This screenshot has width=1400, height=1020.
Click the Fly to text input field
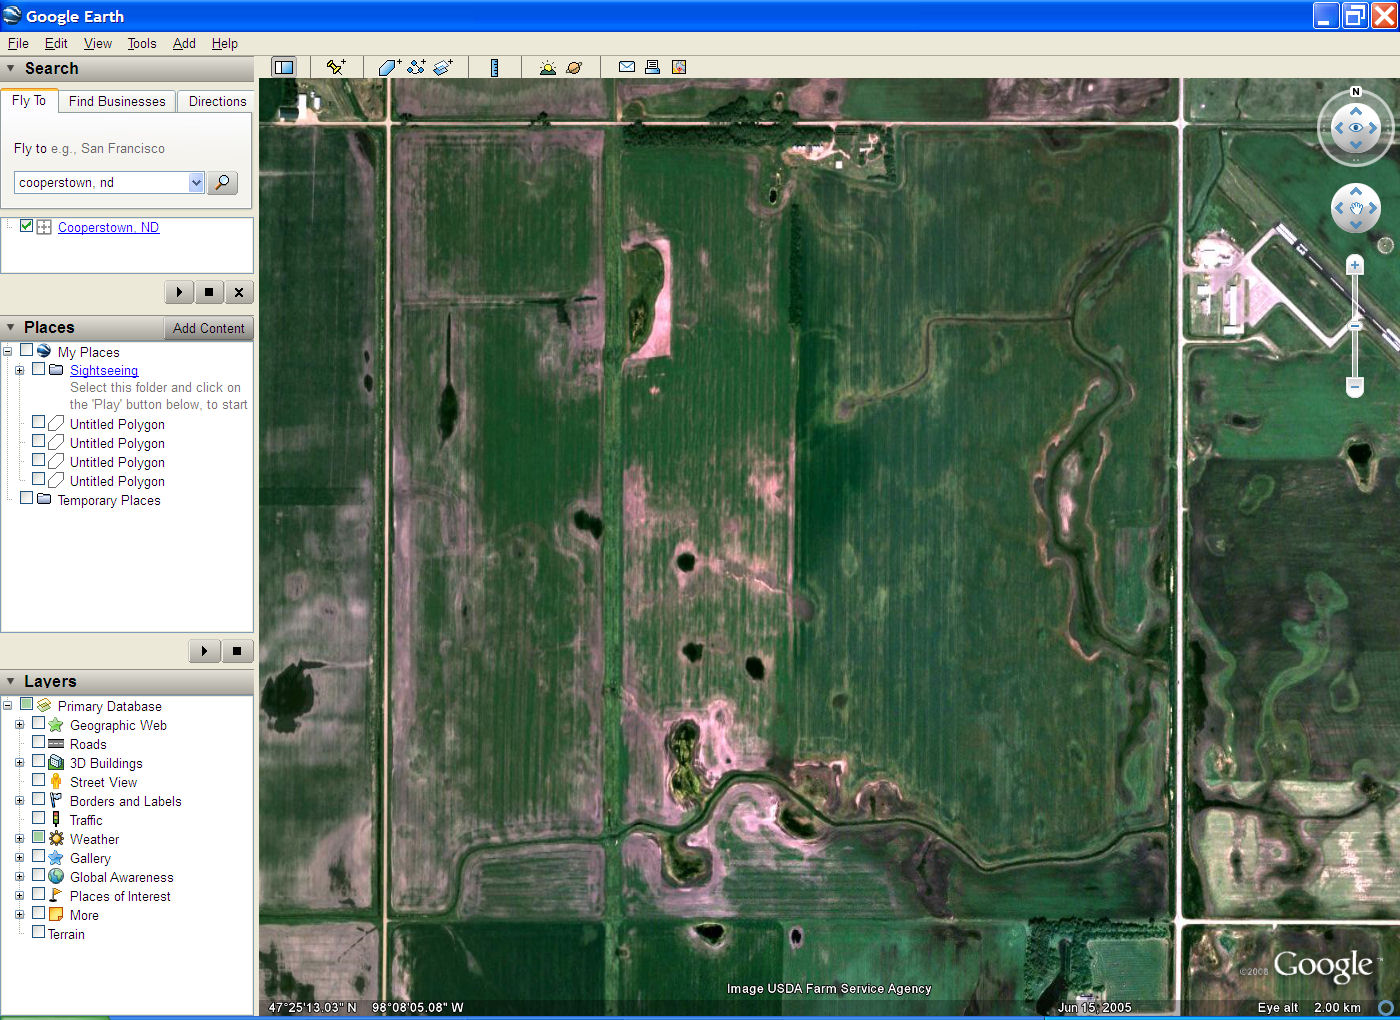[102, 182]
